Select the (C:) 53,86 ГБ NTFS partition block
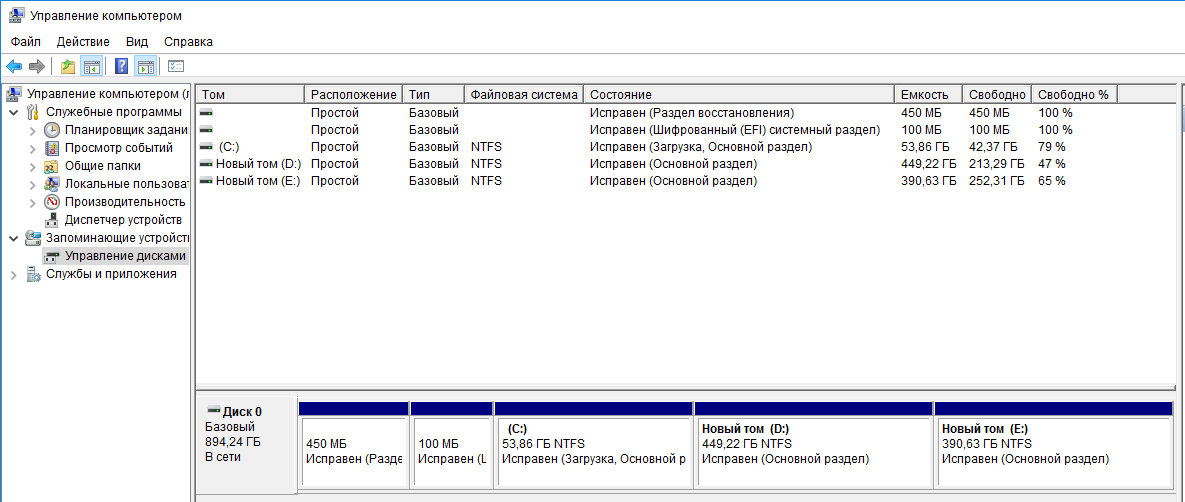 [x=593, y=445]
